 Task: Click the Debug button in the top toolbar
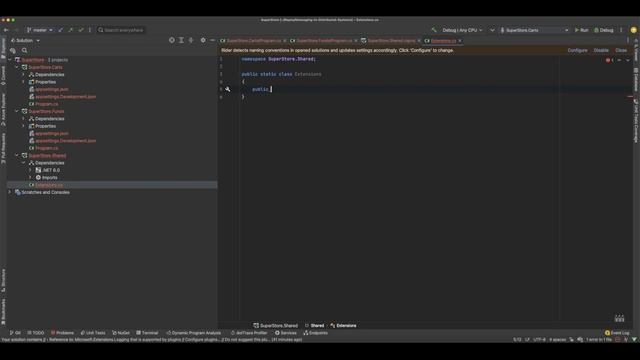pyautogui.click(x=604, y=30)
